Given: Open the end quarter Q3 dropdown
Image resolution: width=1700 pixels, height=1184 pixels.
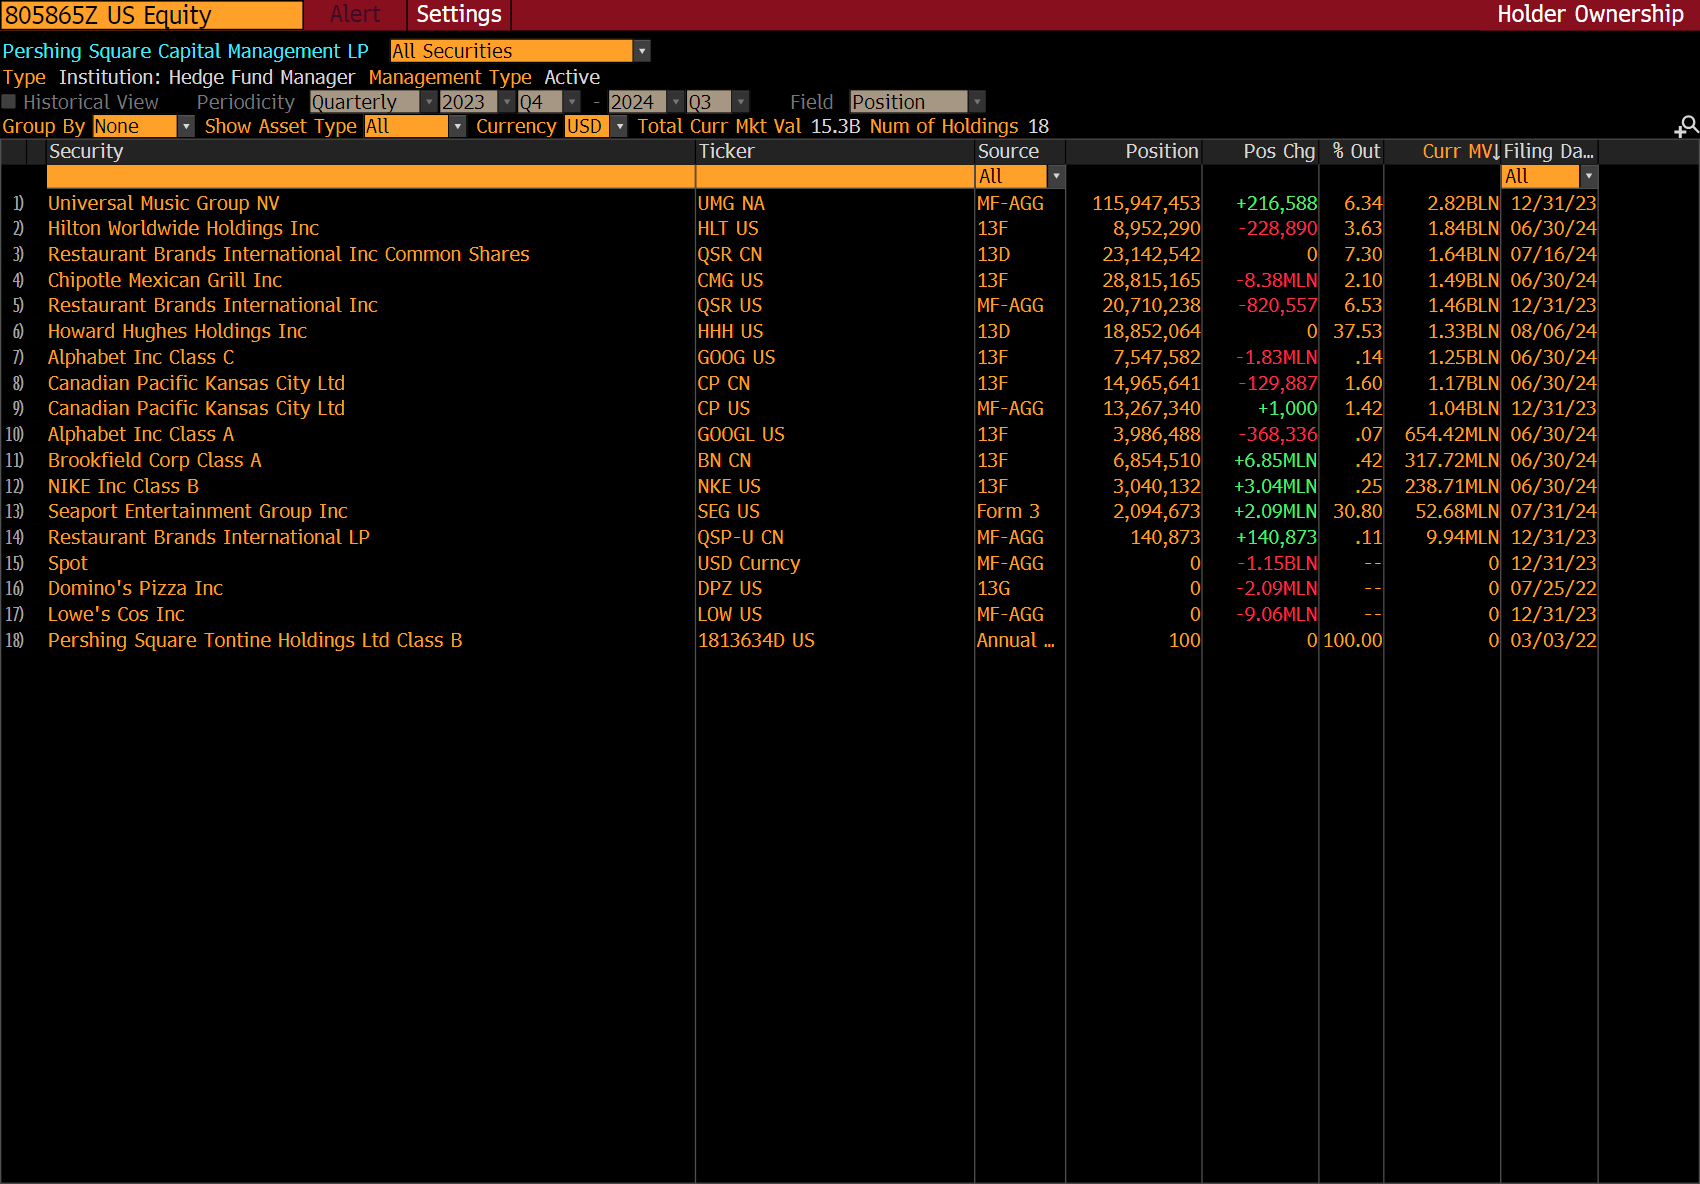Looking at the screenshot, I should tap(718, 102).
